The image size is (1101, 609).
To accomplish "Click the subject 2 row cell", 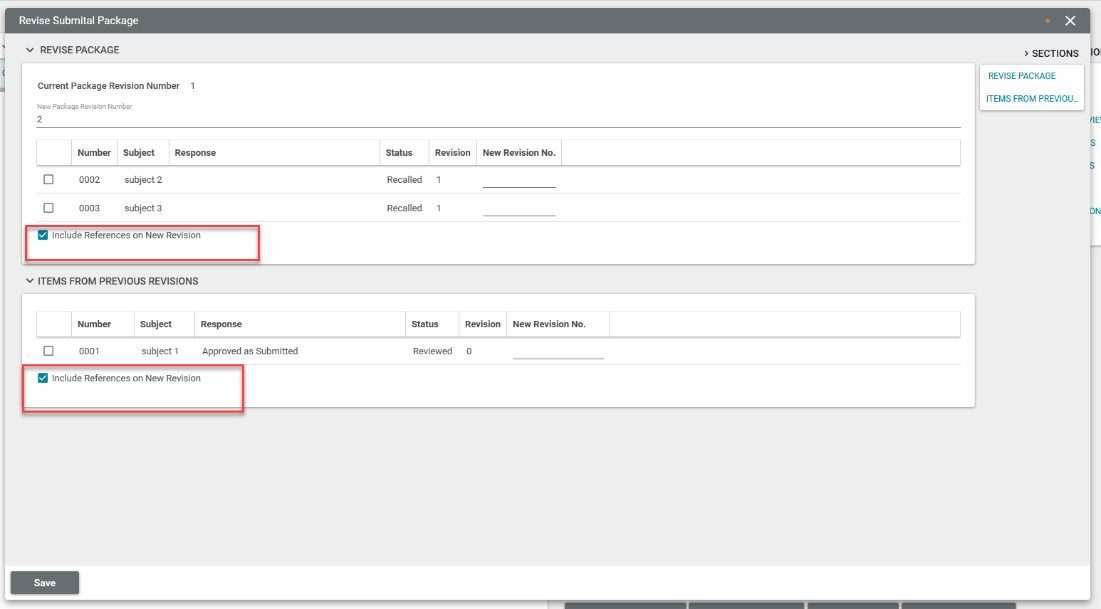I will (x=143, y=180).
